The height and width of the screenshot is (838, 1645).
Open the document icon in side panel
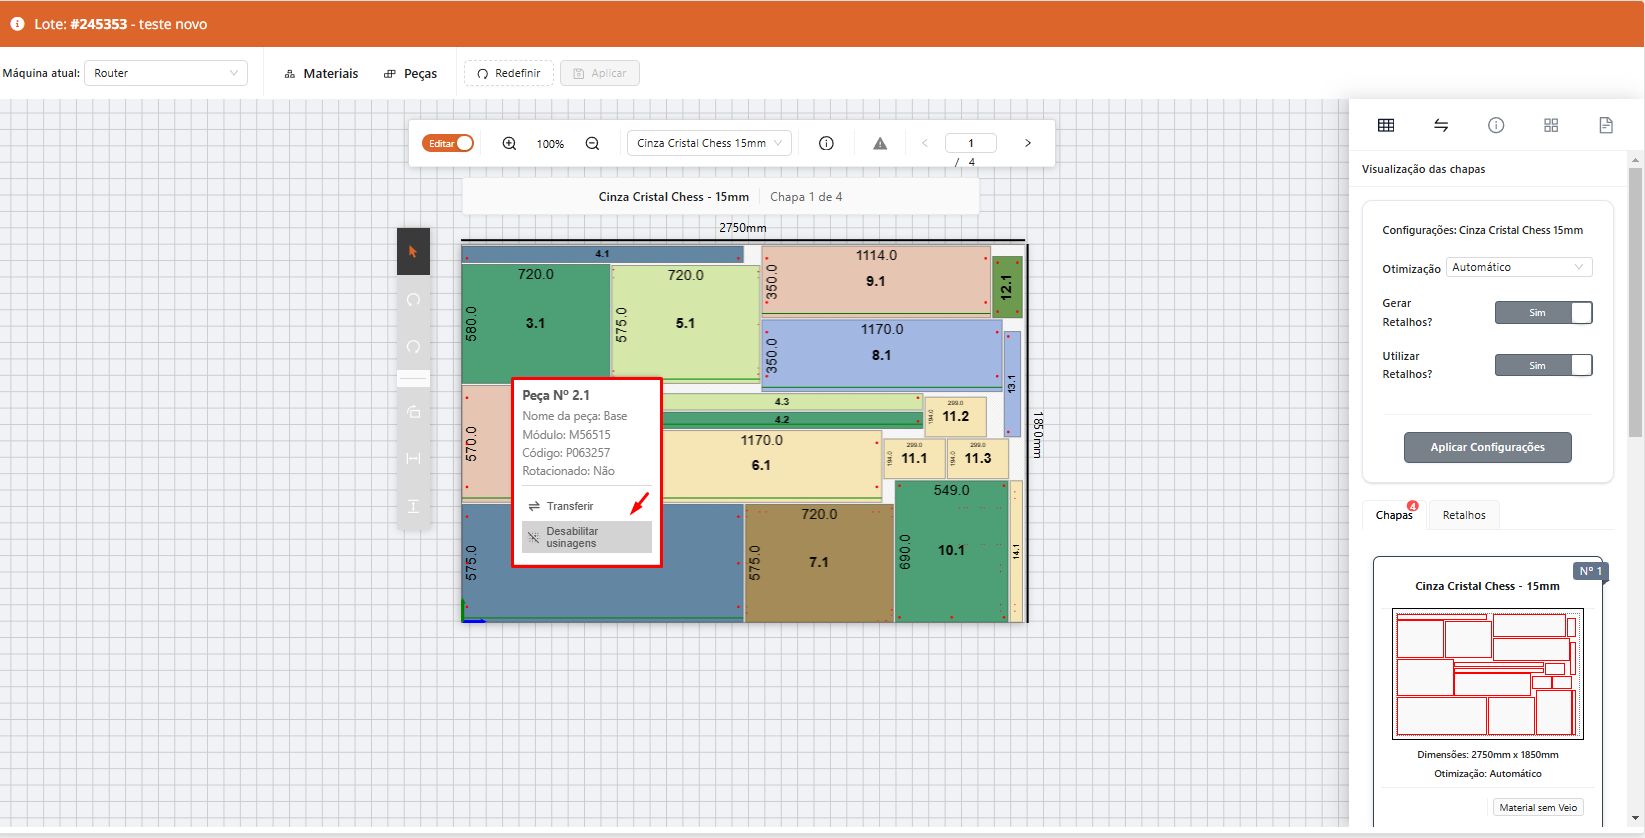(x=1606, y=125)
